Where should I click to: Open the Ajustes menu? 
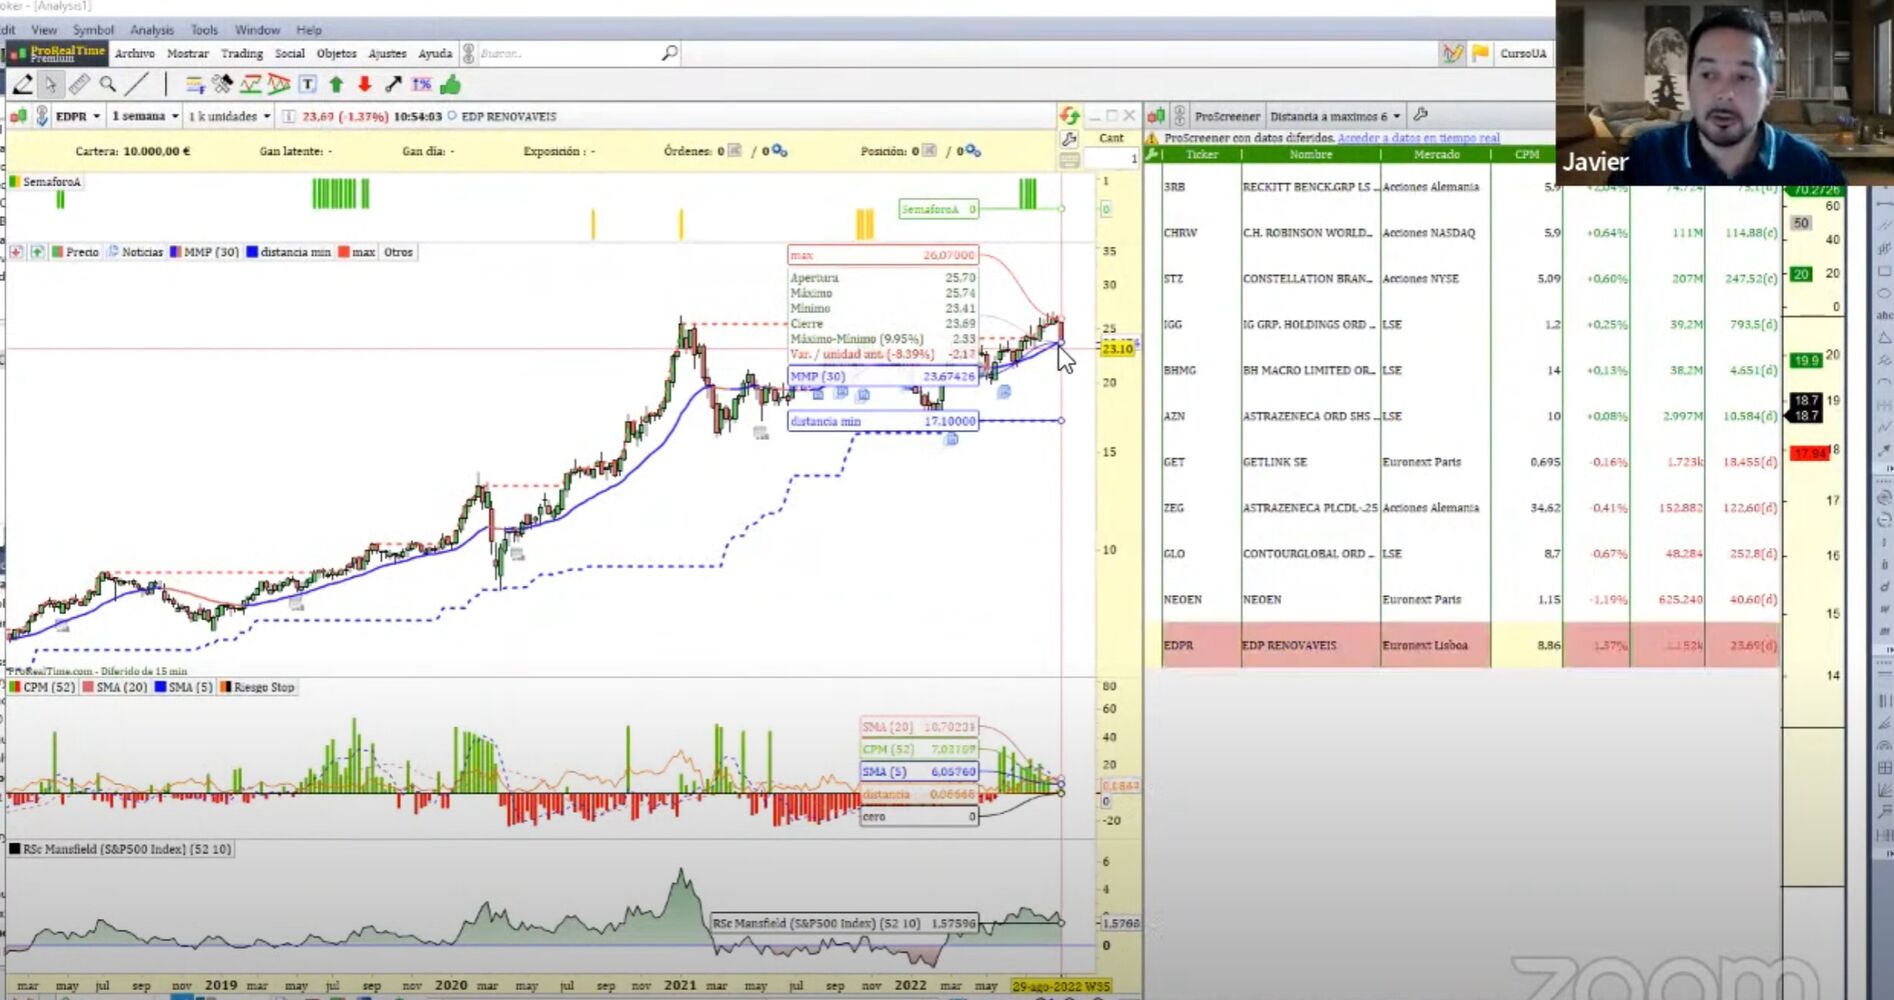click(x=387, y=53)
